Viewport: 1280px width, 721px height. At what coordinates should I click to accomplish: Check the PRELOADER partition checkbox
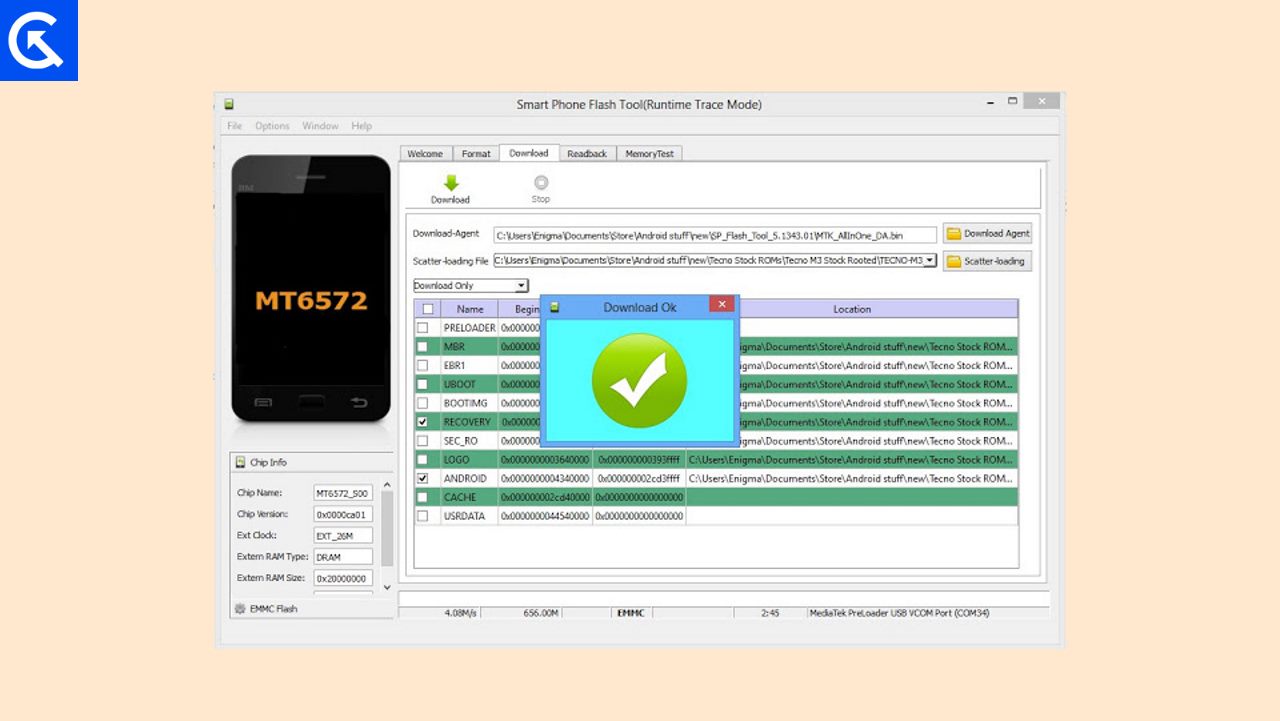(422, 328)
